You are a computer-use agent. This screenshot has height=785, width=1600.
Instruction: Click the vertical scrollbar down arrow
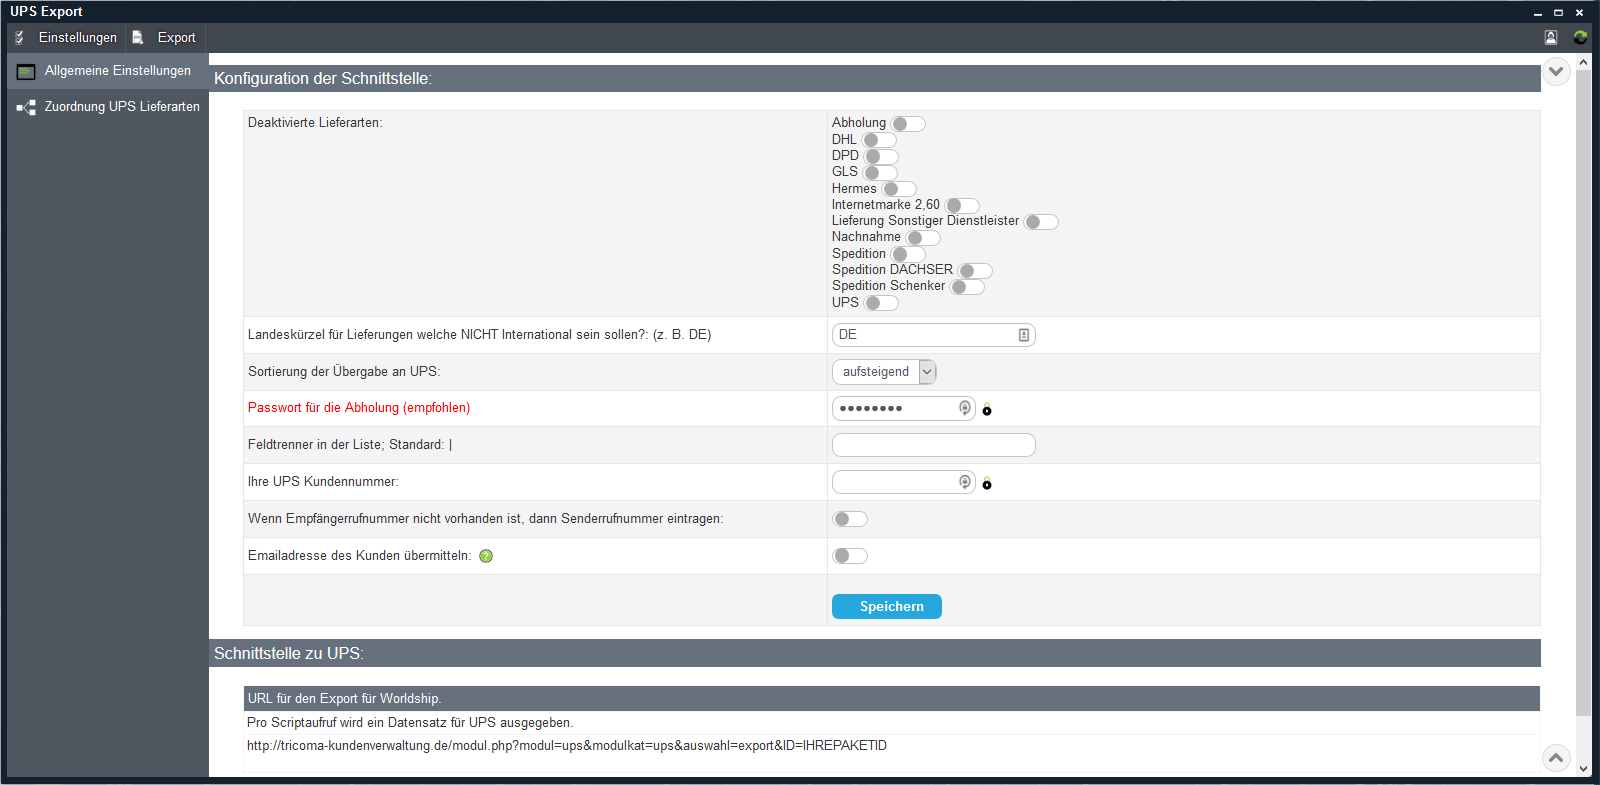(1583, 769)
